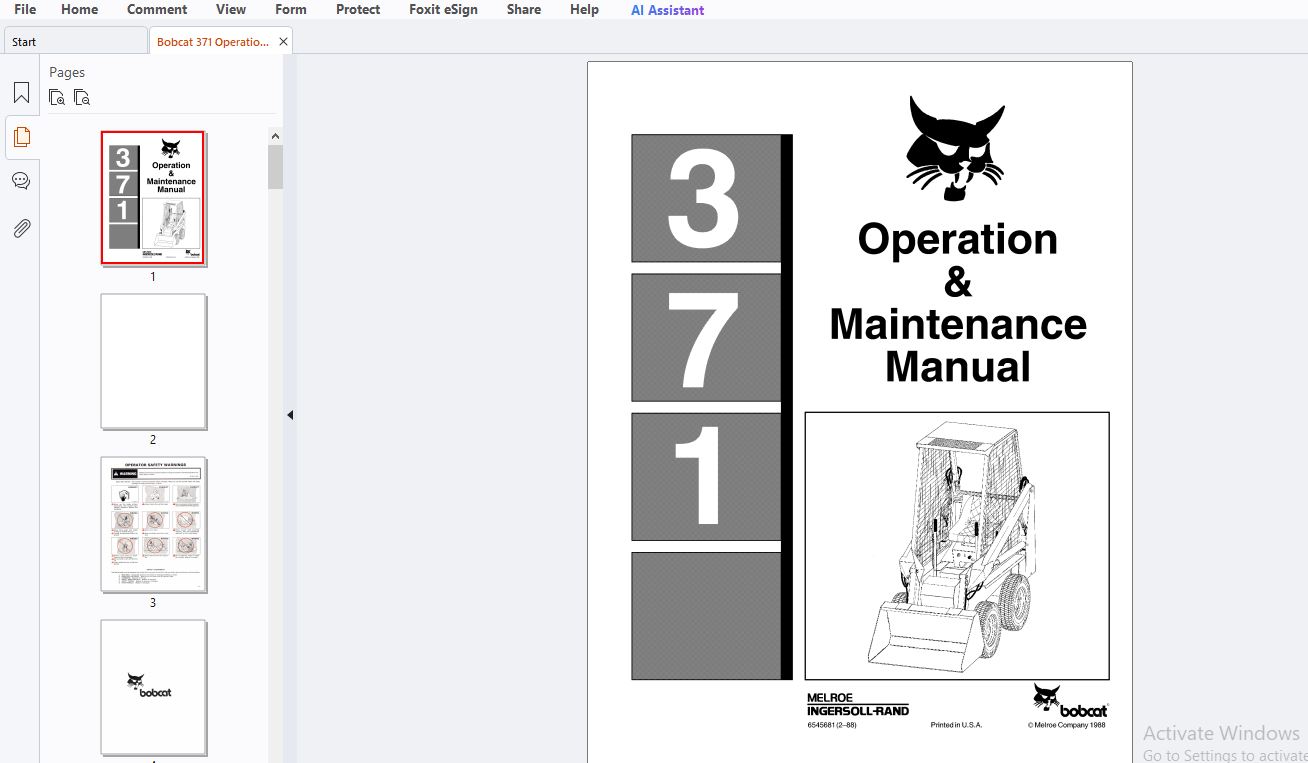Open the File menu
The width and height of the screenshot is (1308, 763).
[25, 10]
